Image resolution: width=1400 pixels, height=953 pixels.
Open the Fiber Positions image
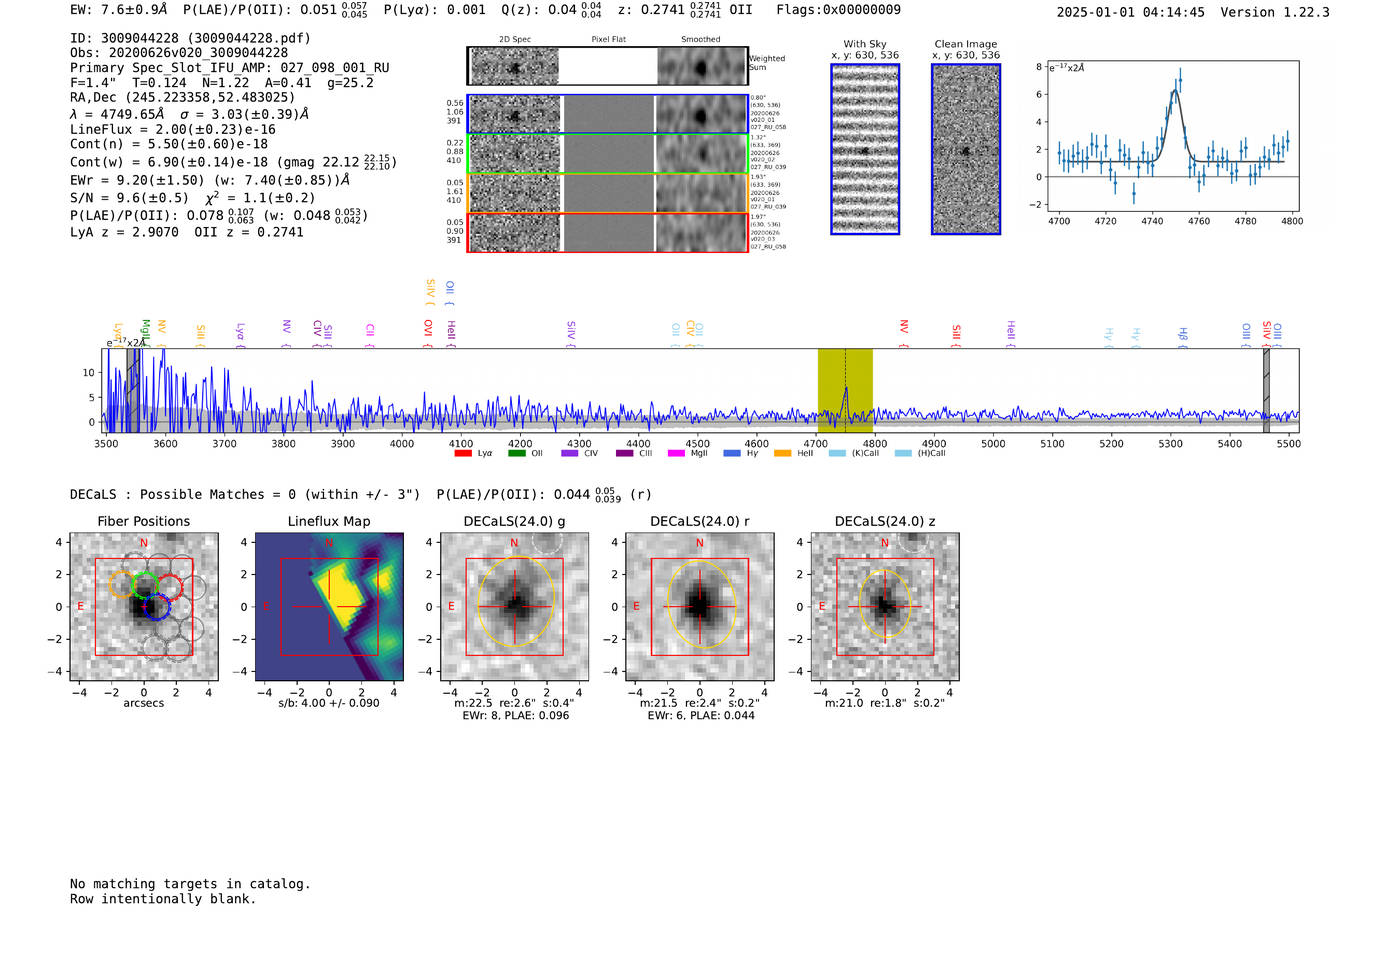144,606
